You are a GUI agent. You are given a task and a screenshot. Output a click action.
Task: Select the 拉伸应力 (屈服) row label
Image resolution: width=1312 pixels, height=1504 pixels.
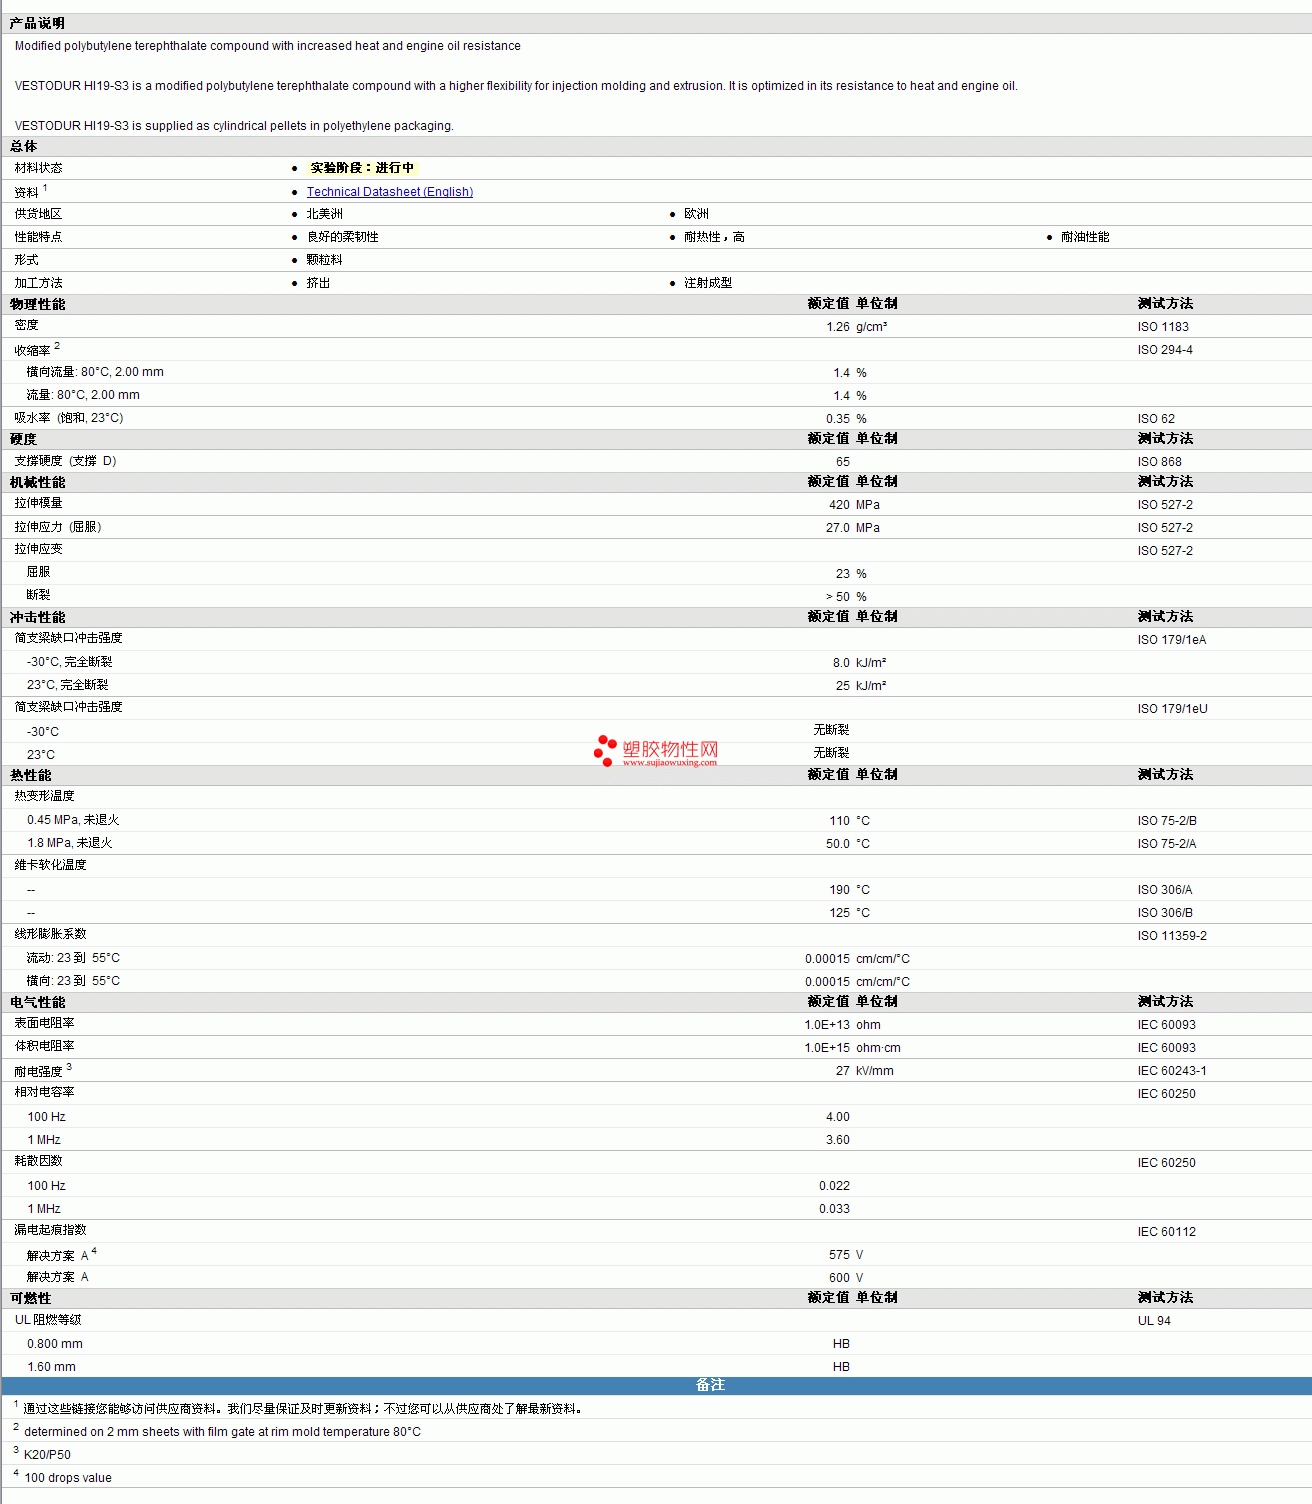[58, 527]
